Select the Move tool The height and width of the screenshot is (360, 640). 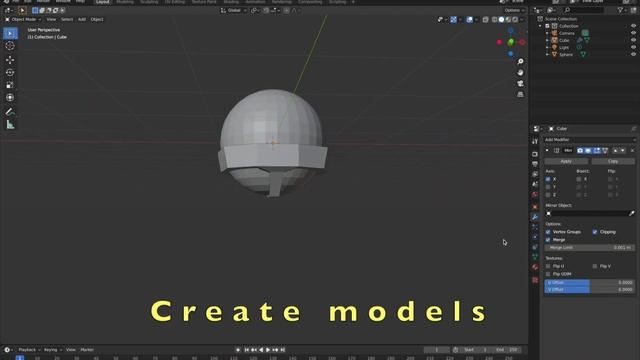[x=10, y=60]
